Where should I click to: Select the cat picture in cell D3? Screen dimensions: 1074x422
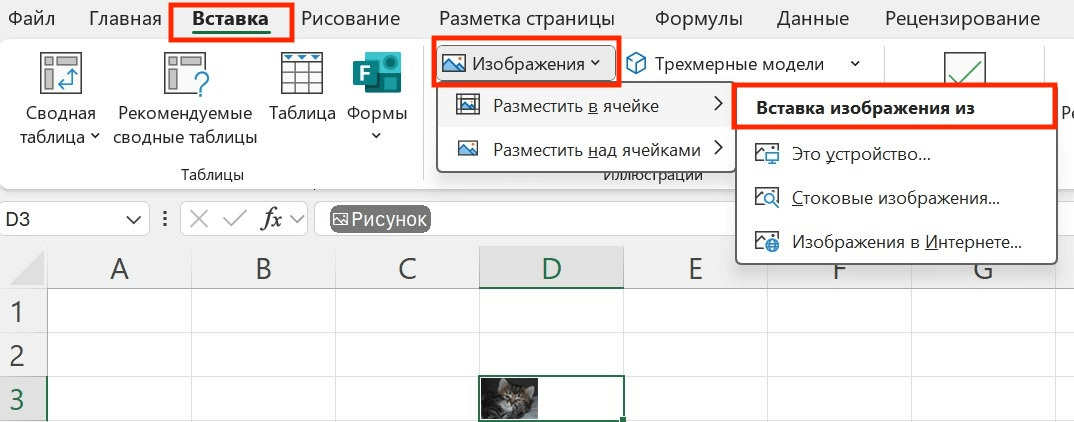(x=509, y=398)
